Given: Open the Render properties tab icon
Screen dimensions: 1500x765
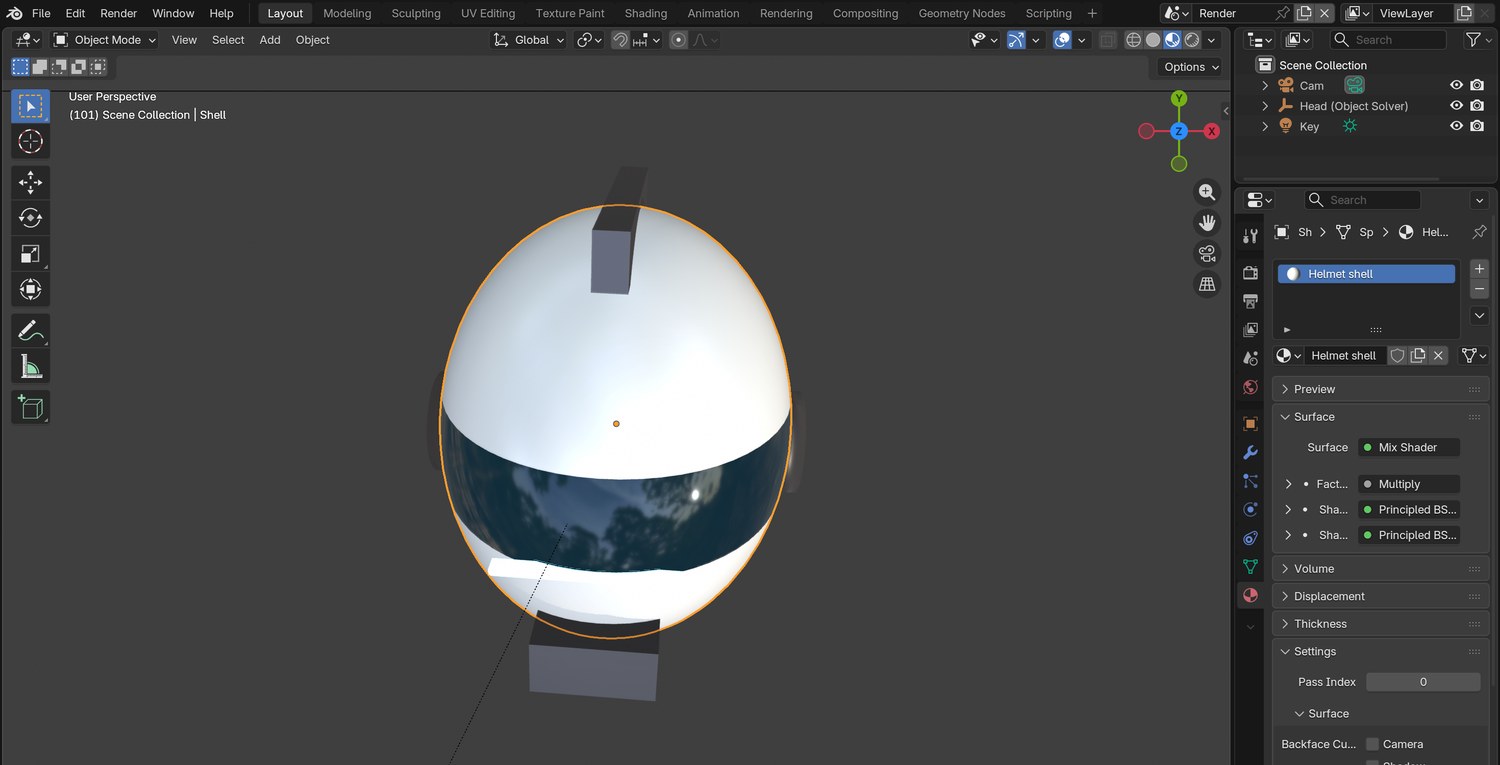Looking at the screenshot, I should [1250, 273].
